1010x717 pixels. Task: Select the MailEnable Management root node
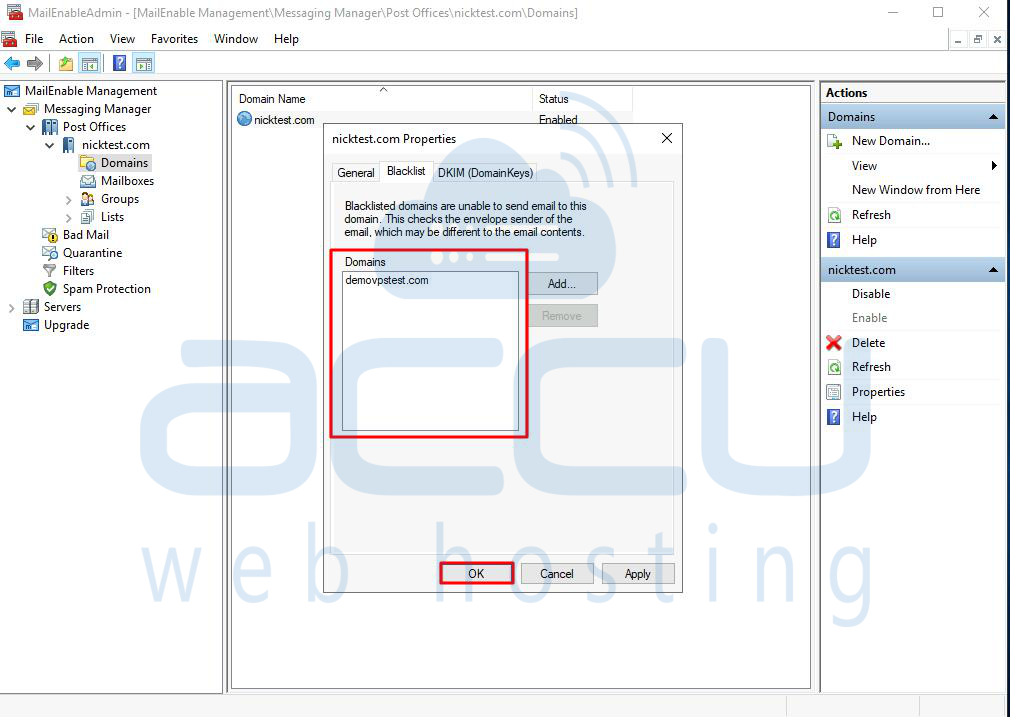[x=91, y=91]
